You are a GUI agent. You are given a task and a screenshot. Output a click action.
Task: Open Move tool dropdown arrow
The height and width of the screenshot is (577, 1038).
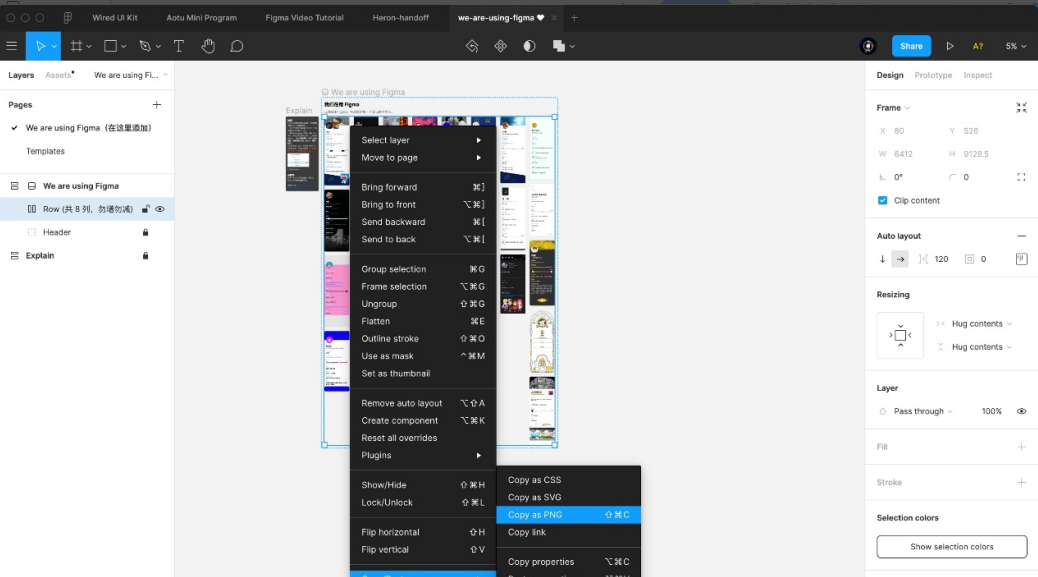pyautogui.click(x=54, y=47)
